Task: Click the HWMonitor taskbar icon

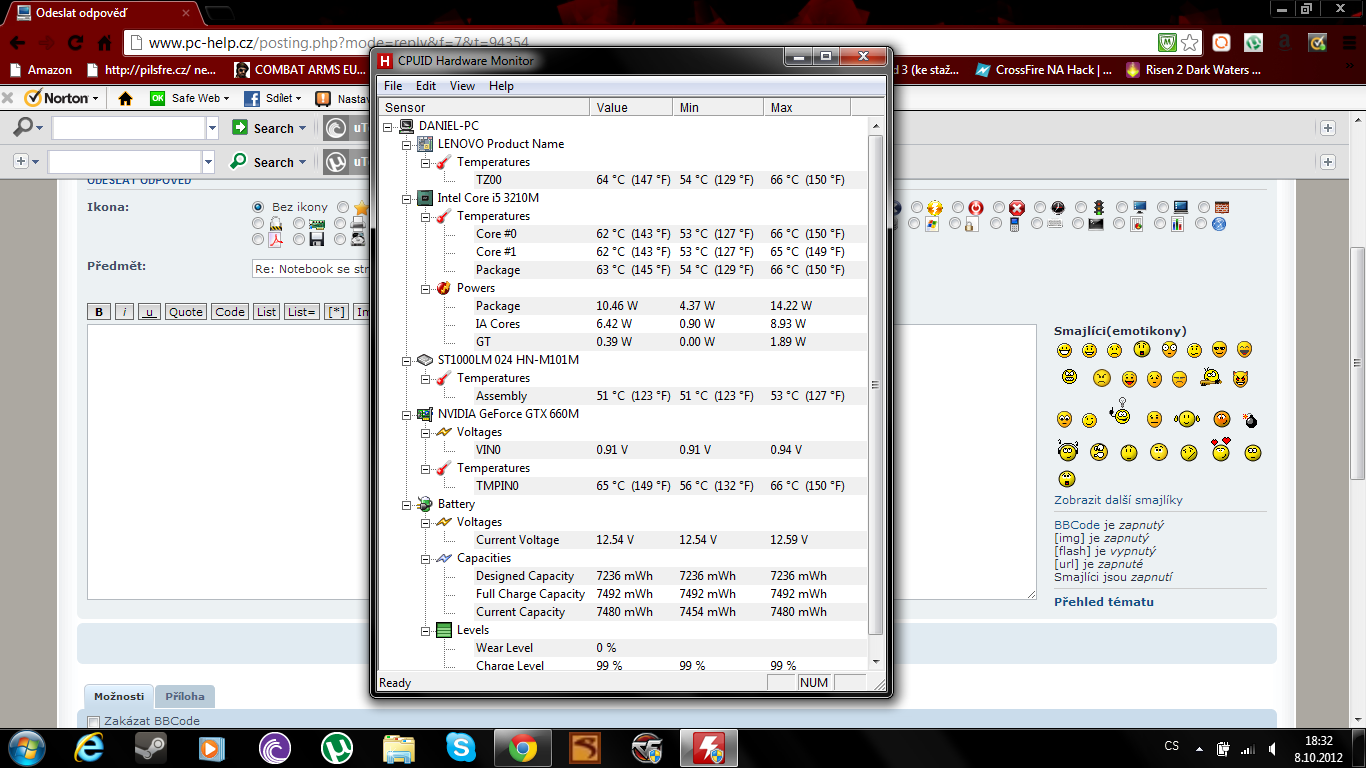Action: (x=709, y=747)
